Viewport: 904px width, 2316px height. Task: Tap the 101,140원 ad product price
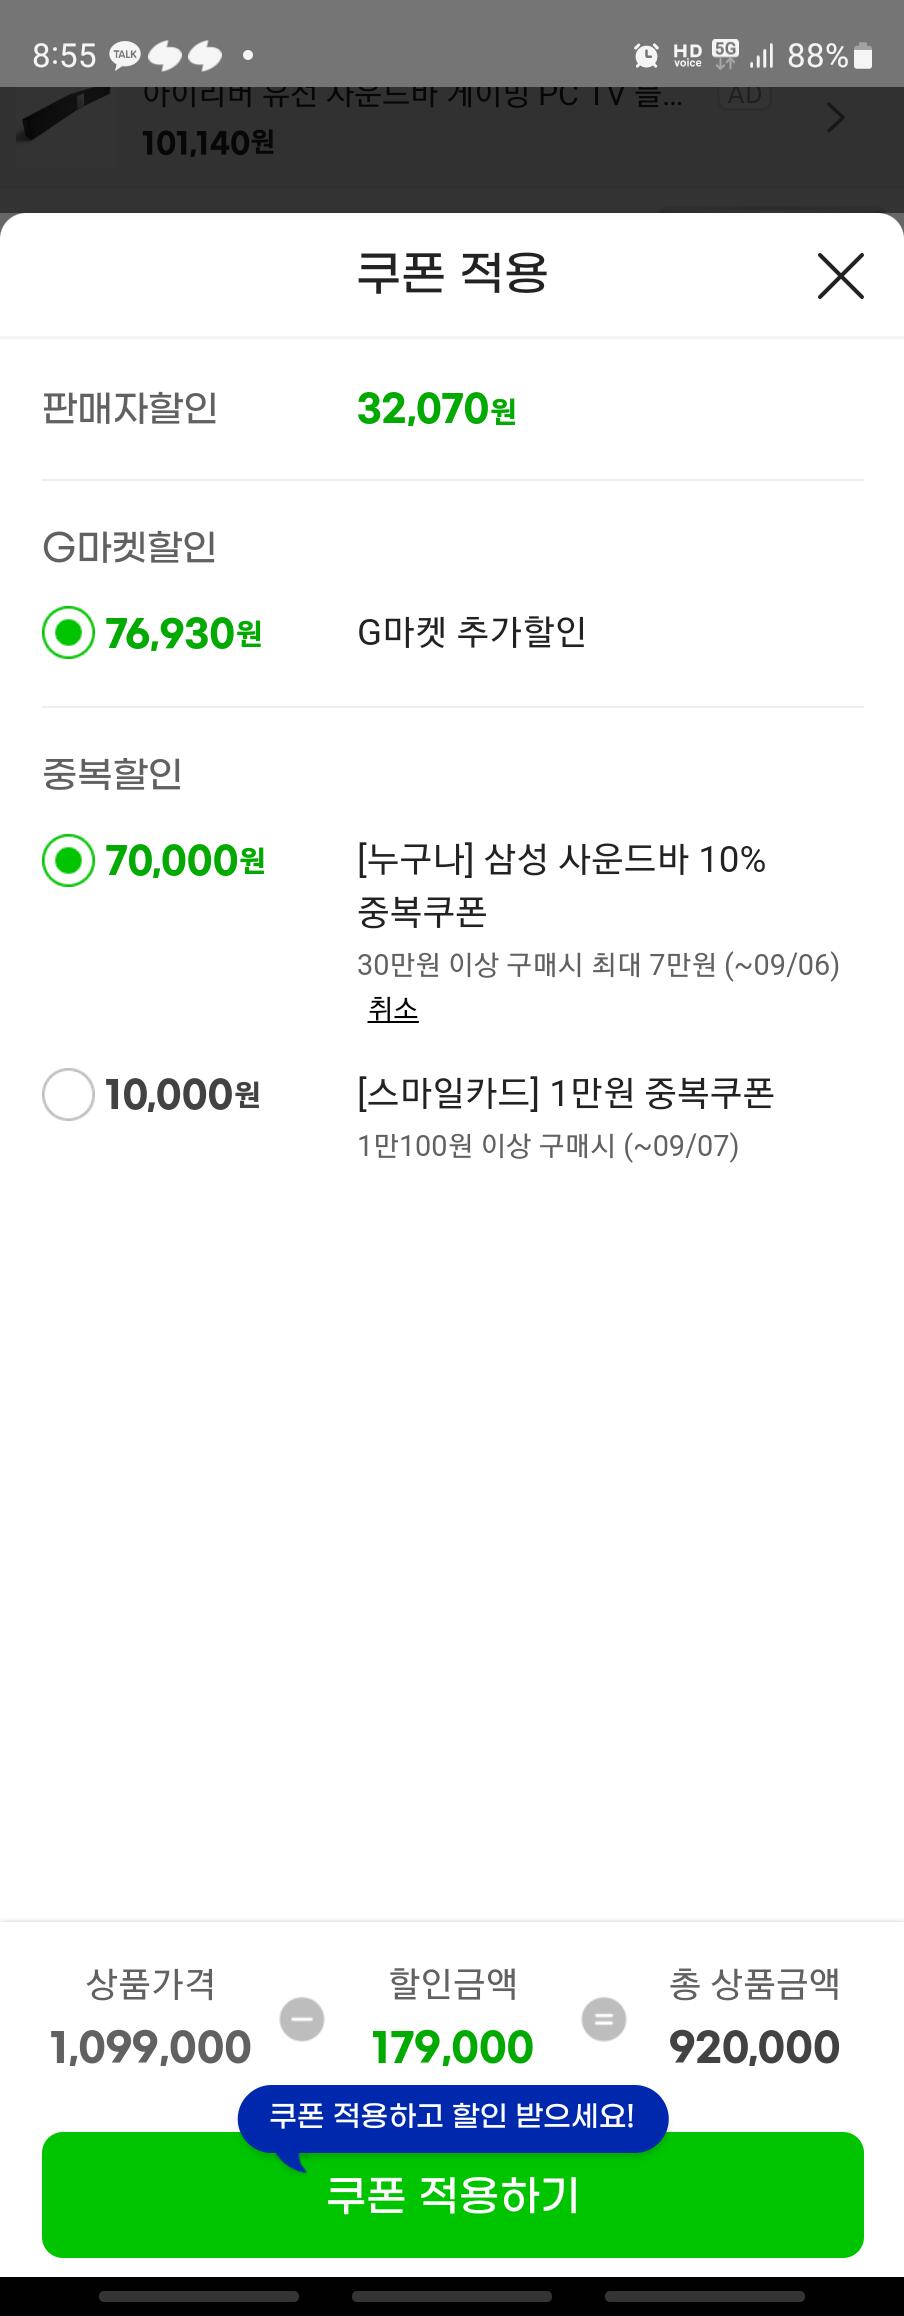tap(208, 143)
